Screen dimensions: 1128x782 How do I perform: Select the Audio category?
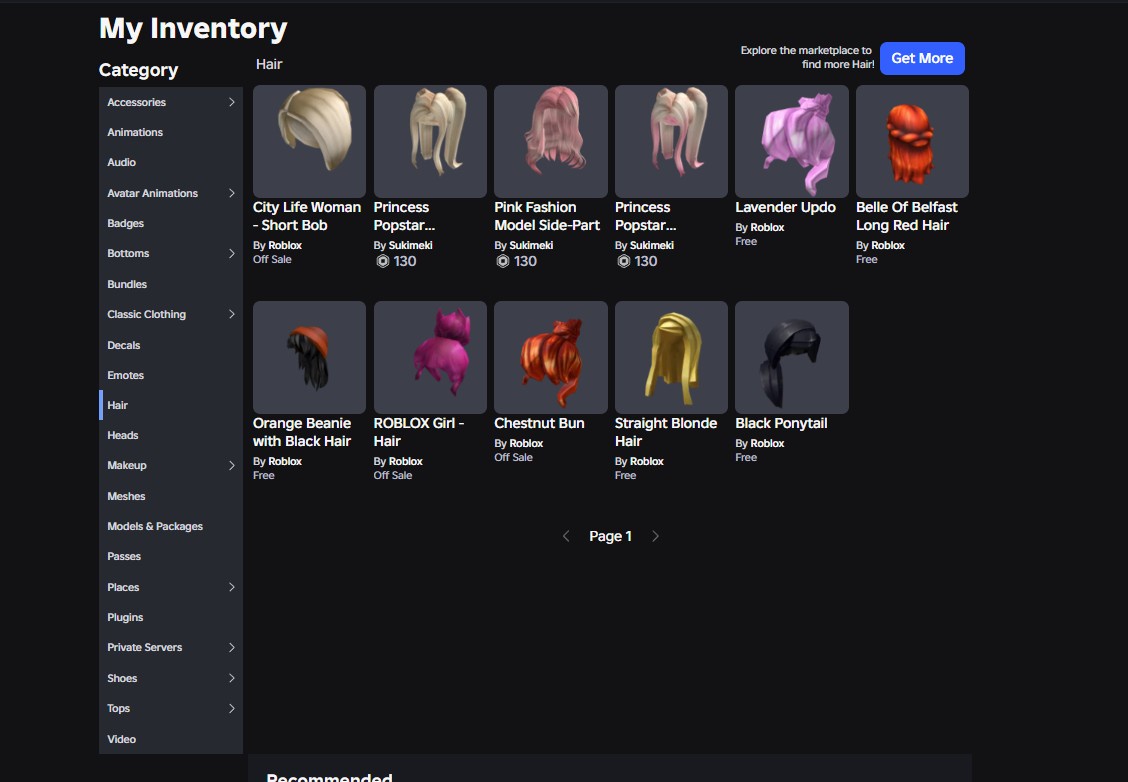[x=171, y=163]
